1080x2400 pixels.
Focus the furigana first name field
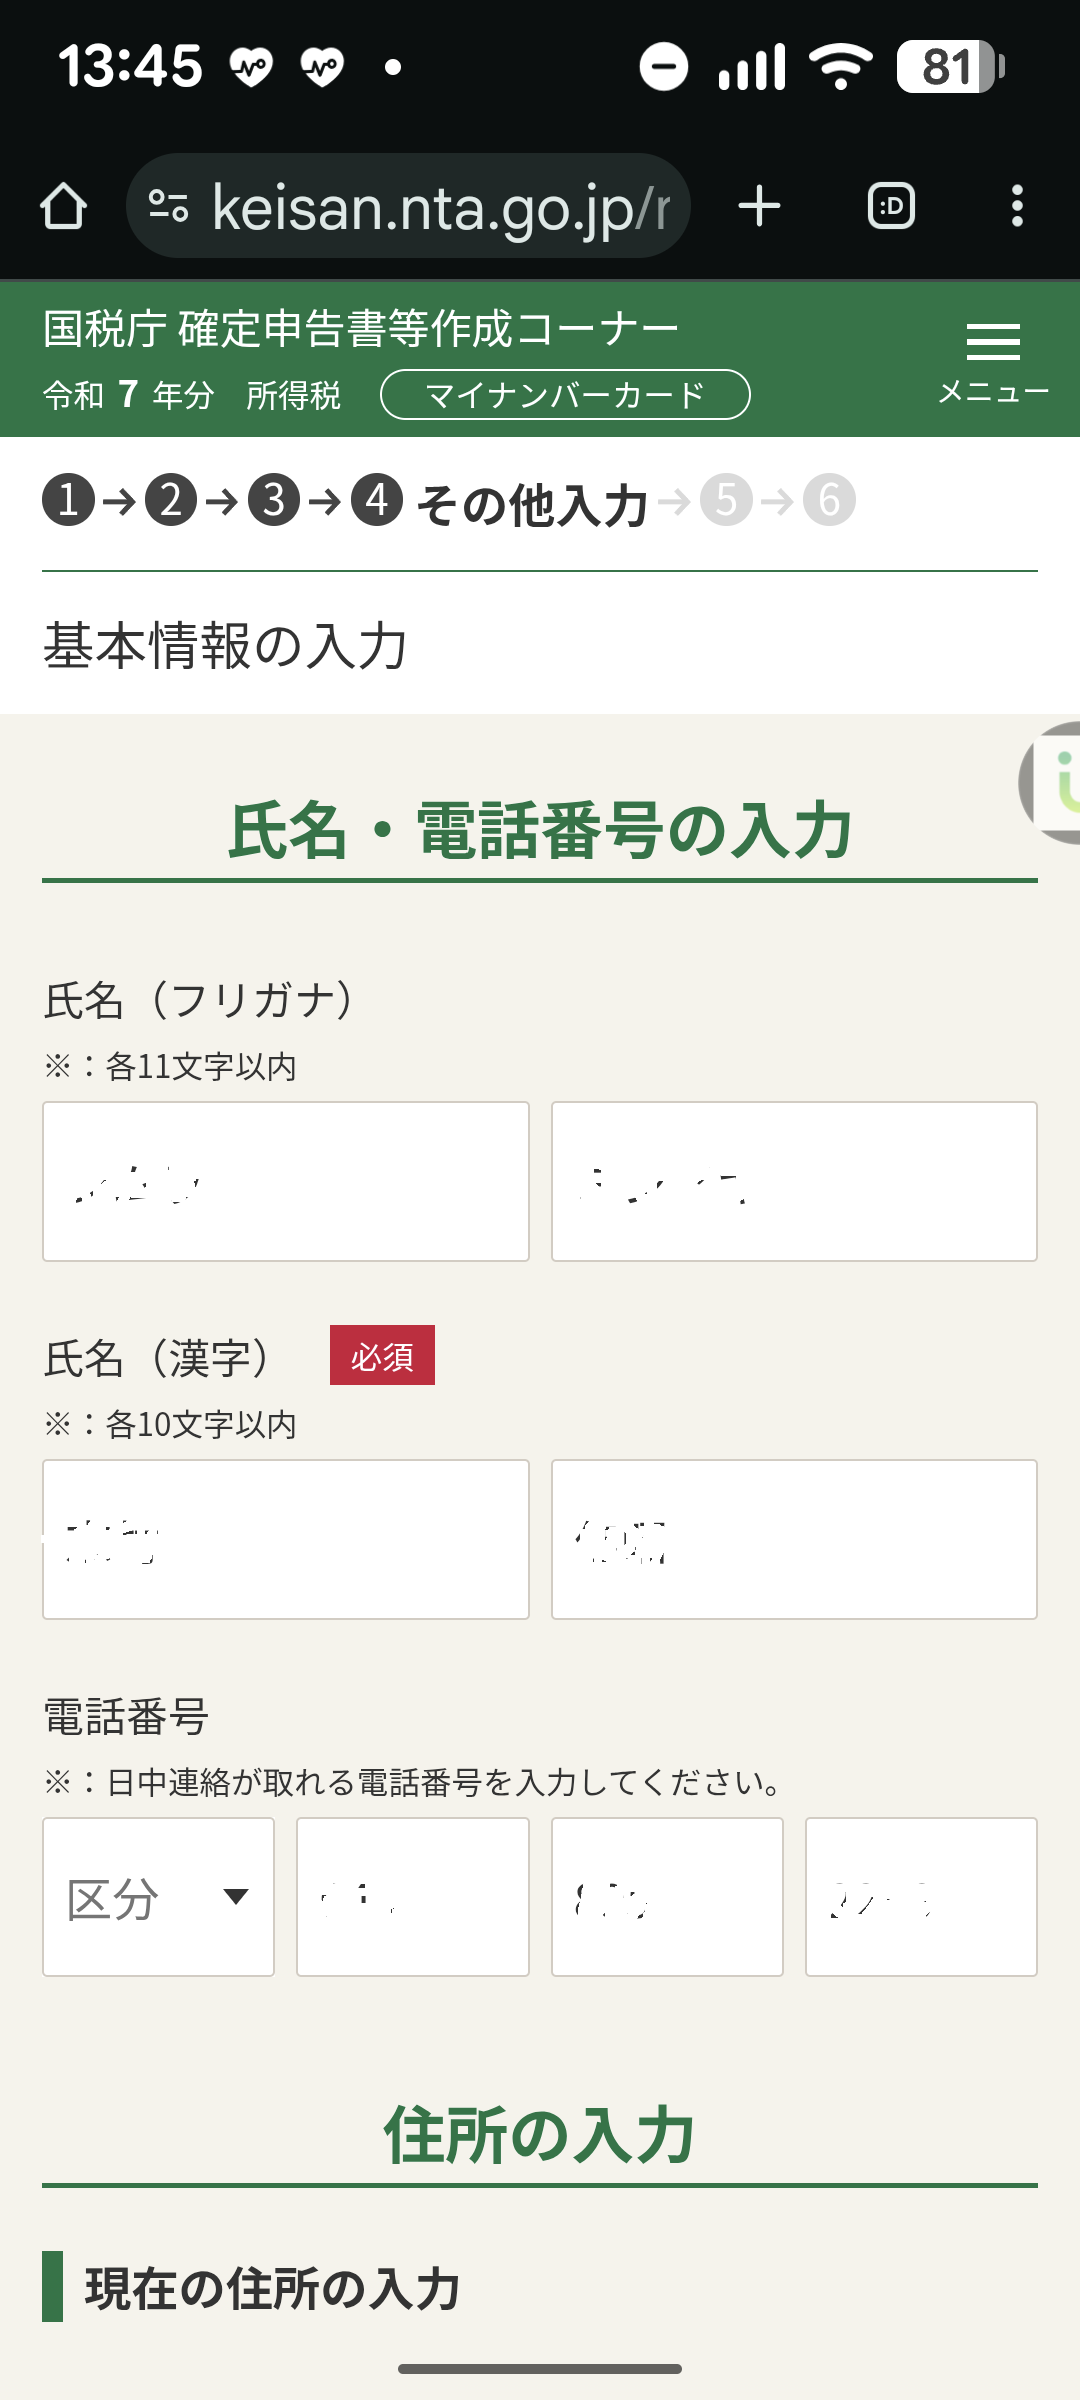794,1181
